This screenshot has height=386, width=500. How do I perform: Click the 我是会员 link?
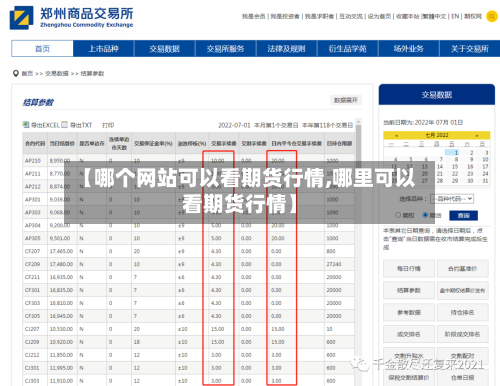(254, 16)
